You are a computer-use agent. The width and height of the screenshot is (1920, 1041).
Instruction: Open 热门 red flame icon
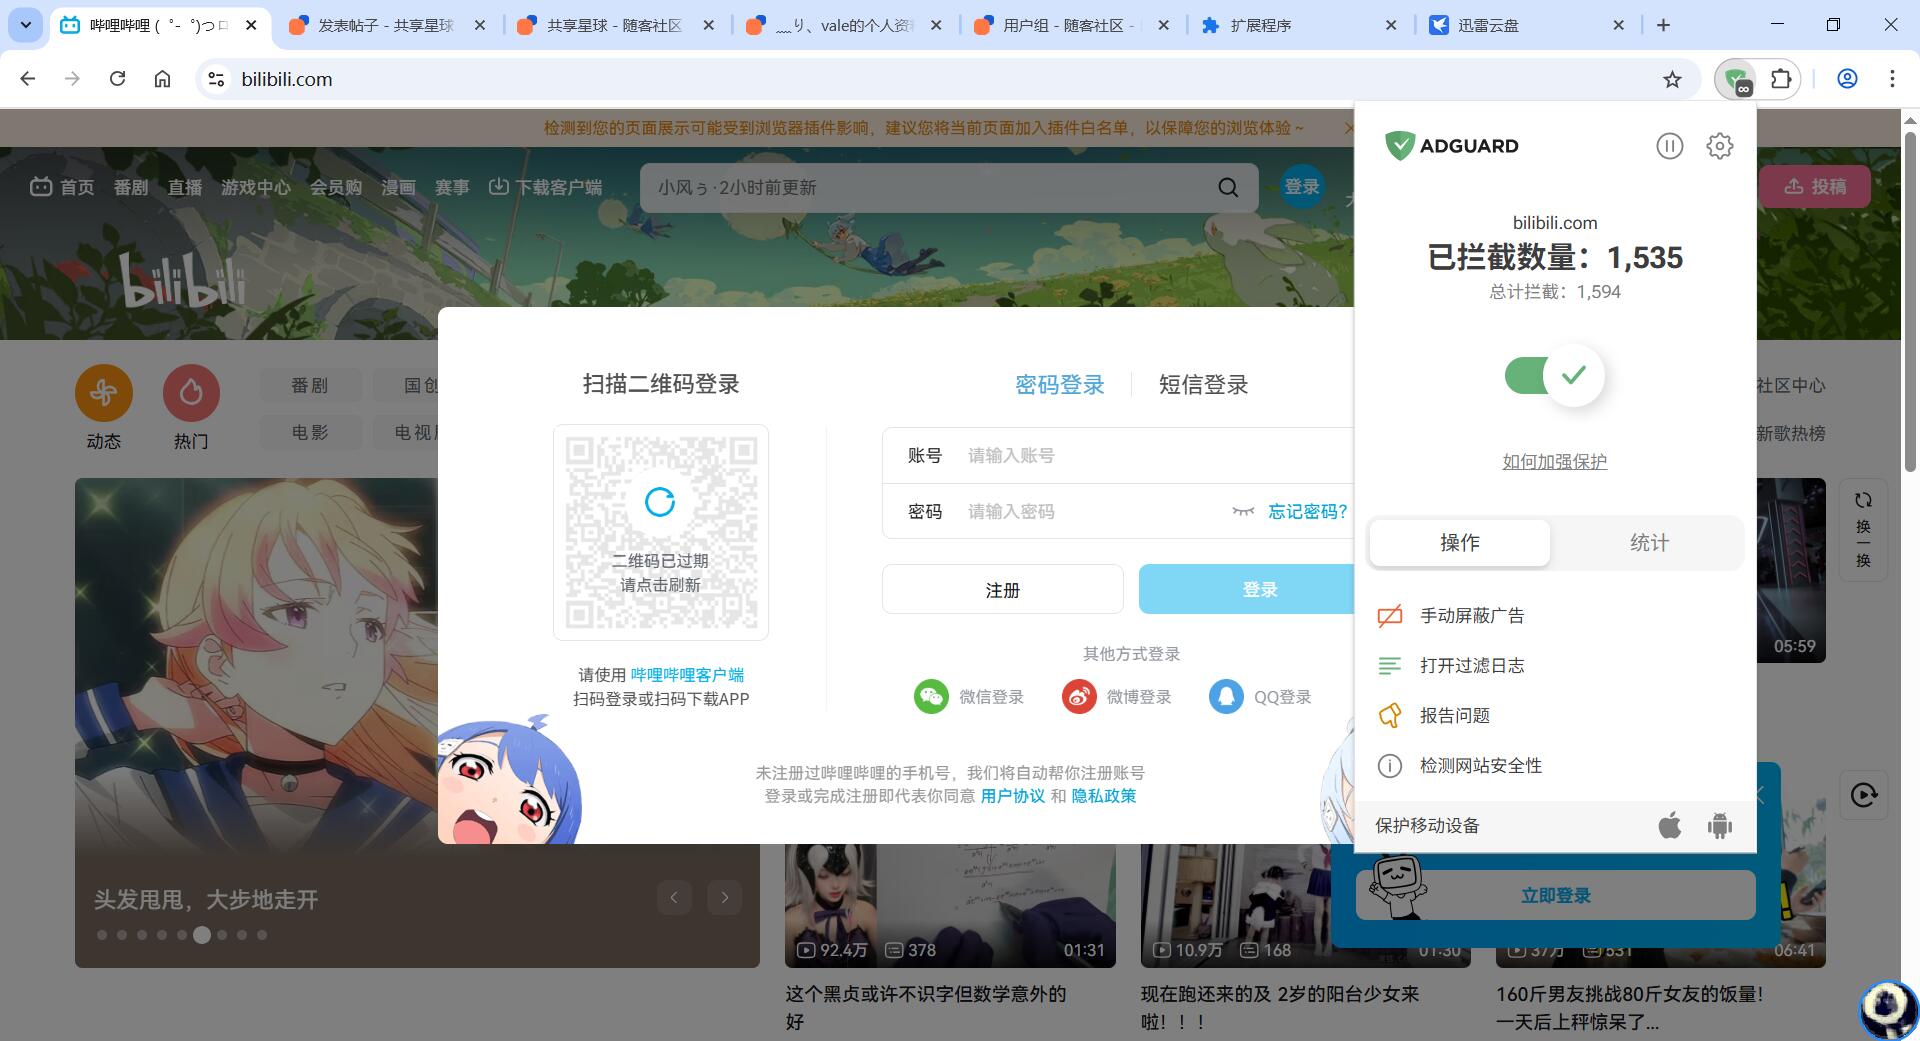point(191,393)
